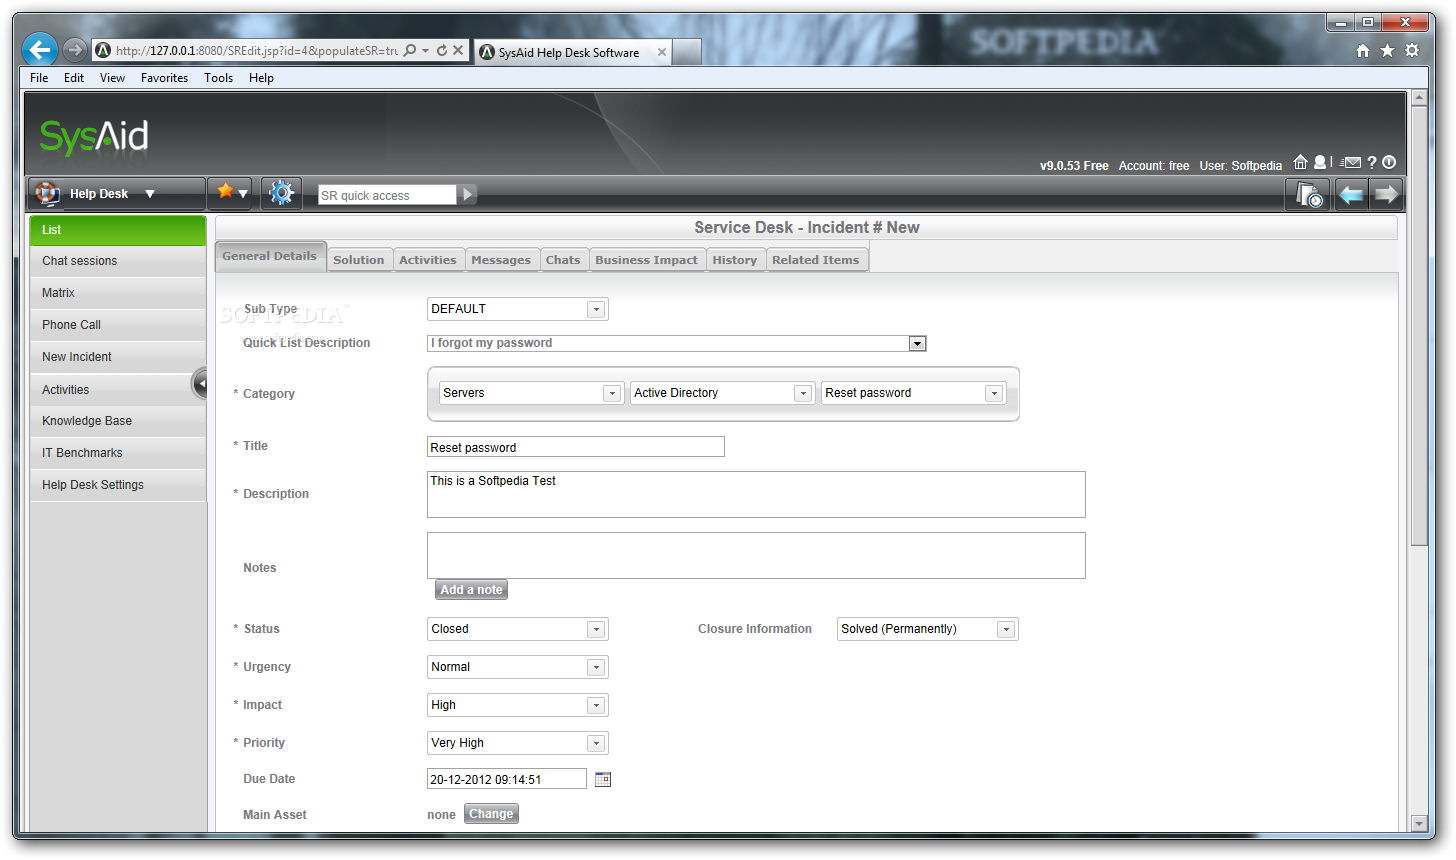
Task: Go to previous record with blue arrow
Action: (x=1351, y=194)
